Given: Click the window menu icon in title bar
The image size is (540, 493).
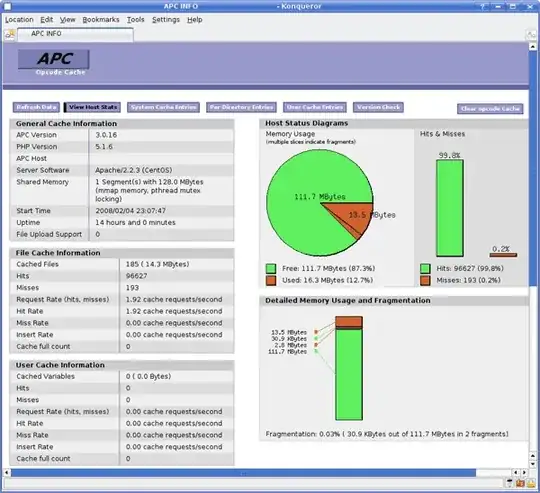Looking at the screenshot, I should (x=7, y=6).
